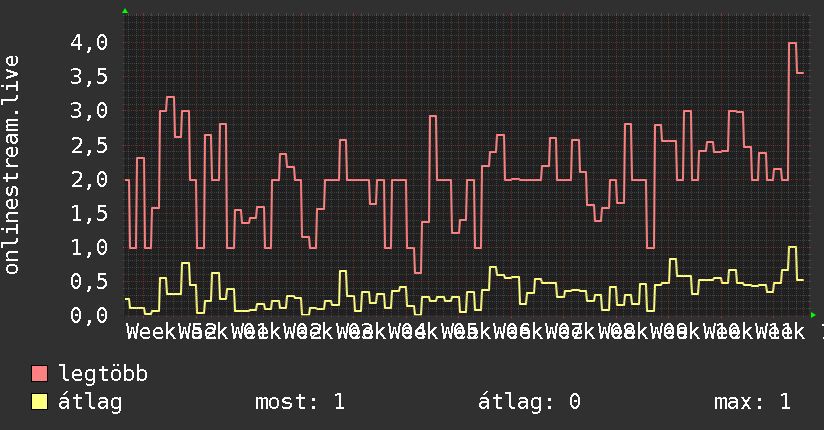The height and width of the screenshot is (430, 824).
Task: Click the green arrow ending the x-axis
Action: point(813,315)
